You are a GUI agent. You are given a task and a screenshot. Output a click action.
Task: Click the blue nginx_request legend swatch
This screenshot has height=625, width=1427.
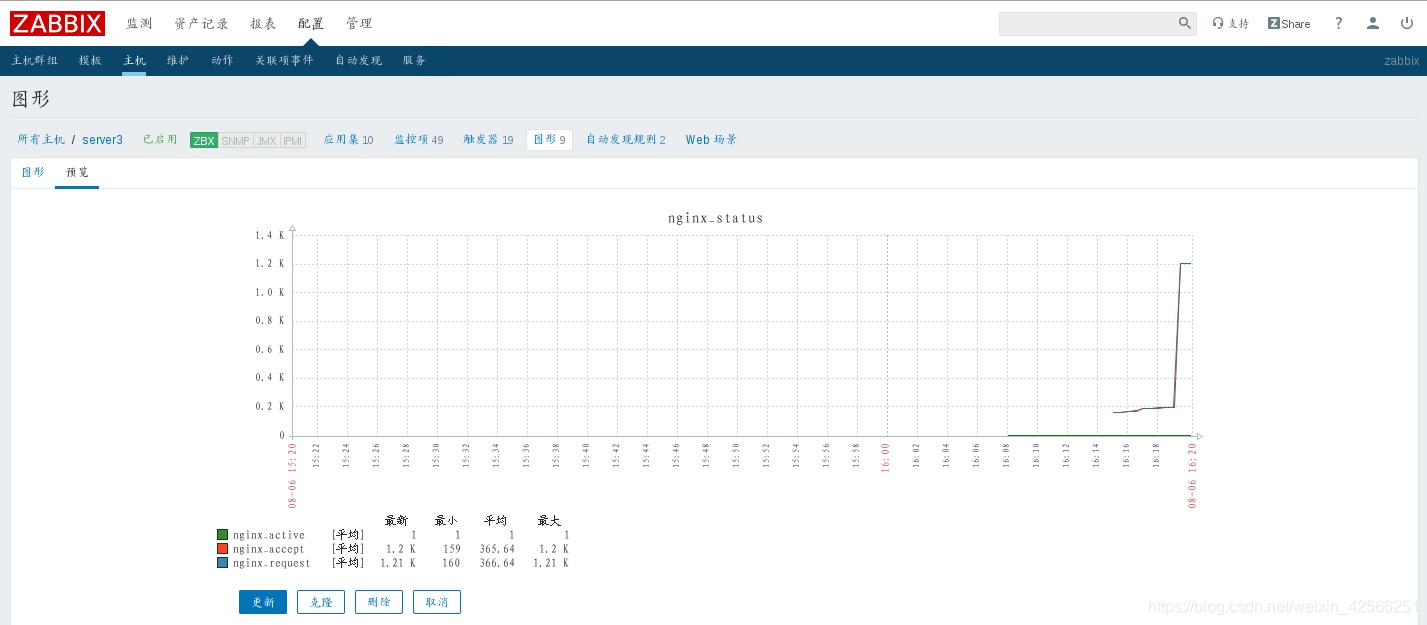pos(222,563)
